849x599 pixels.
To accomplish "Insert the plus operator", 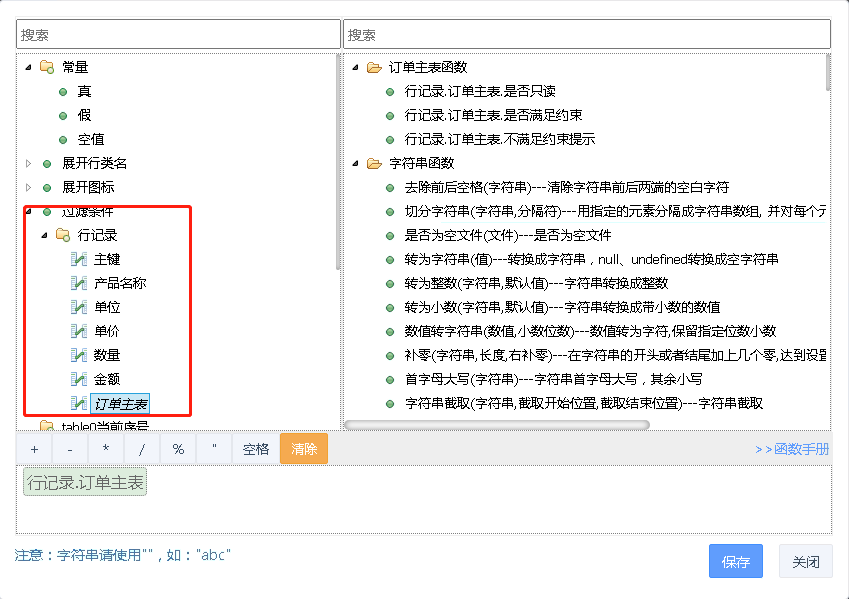I will 34,449.
